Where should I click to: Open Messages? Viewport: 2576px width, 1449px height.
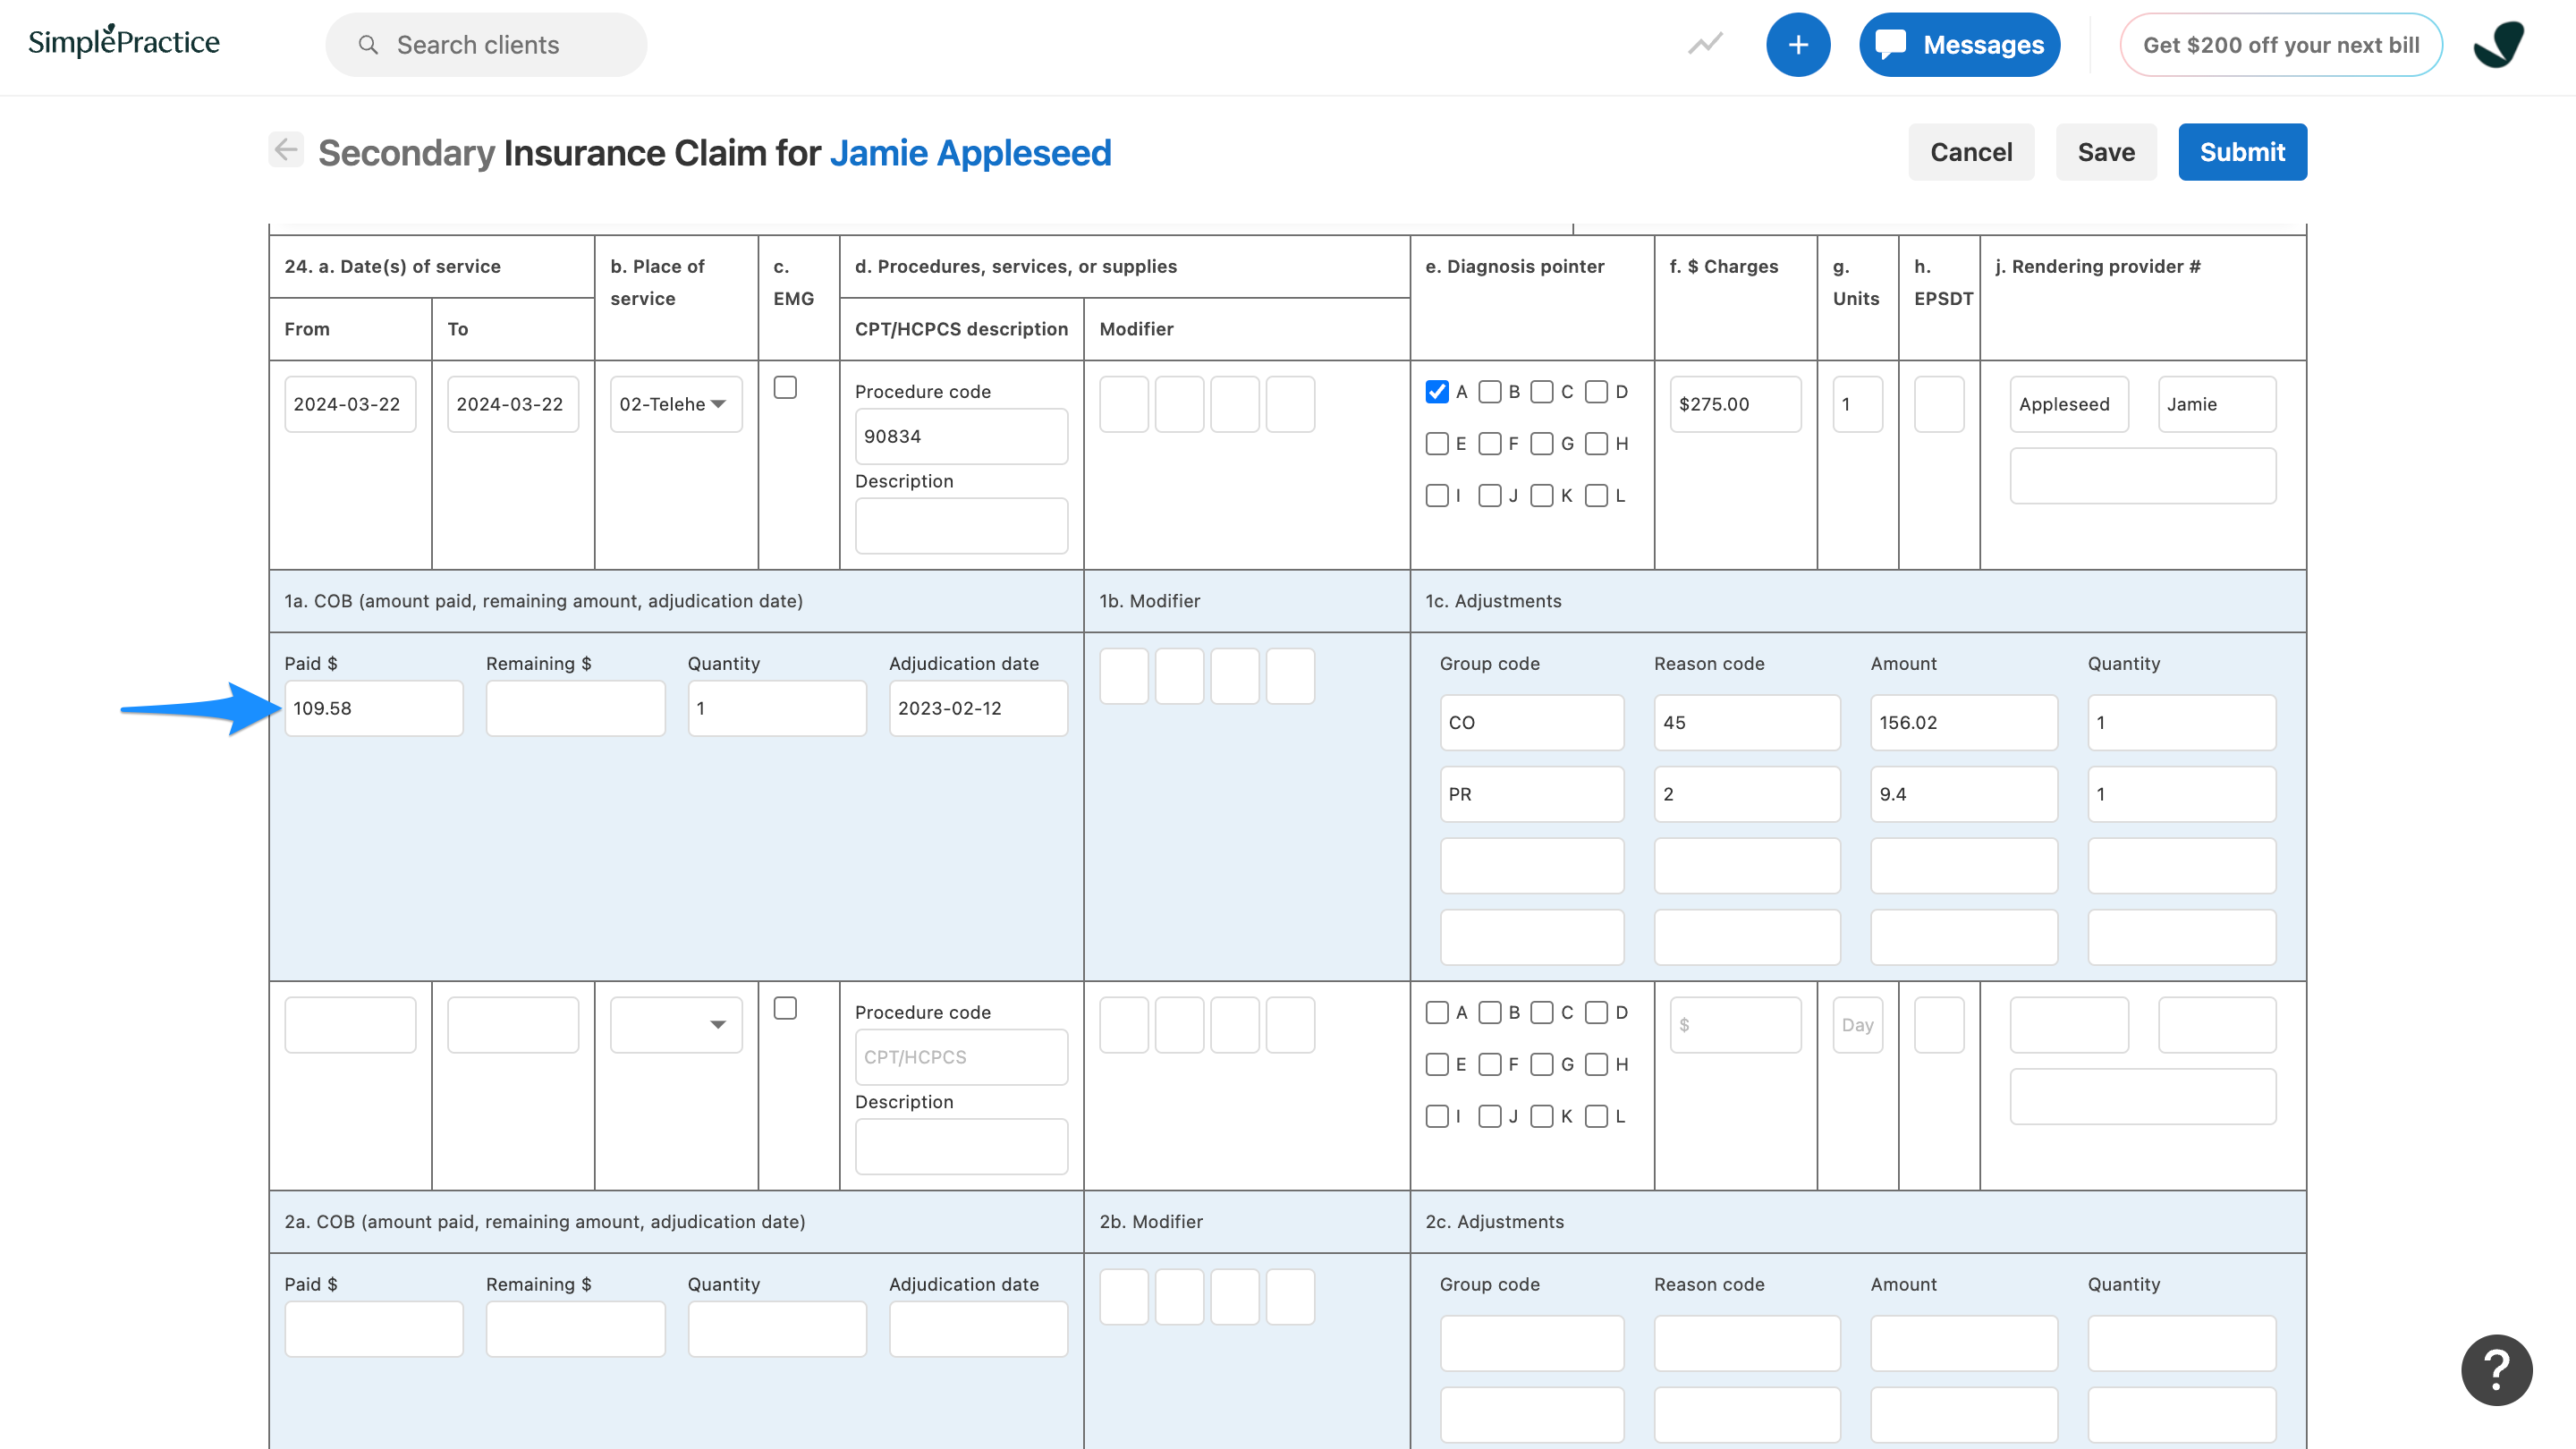click(1959, 45)
